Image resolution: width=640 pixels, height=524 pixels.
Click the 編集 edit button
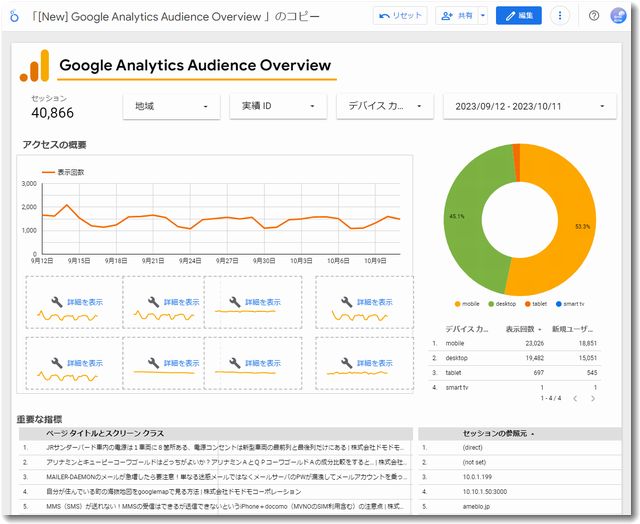point(519,16)
